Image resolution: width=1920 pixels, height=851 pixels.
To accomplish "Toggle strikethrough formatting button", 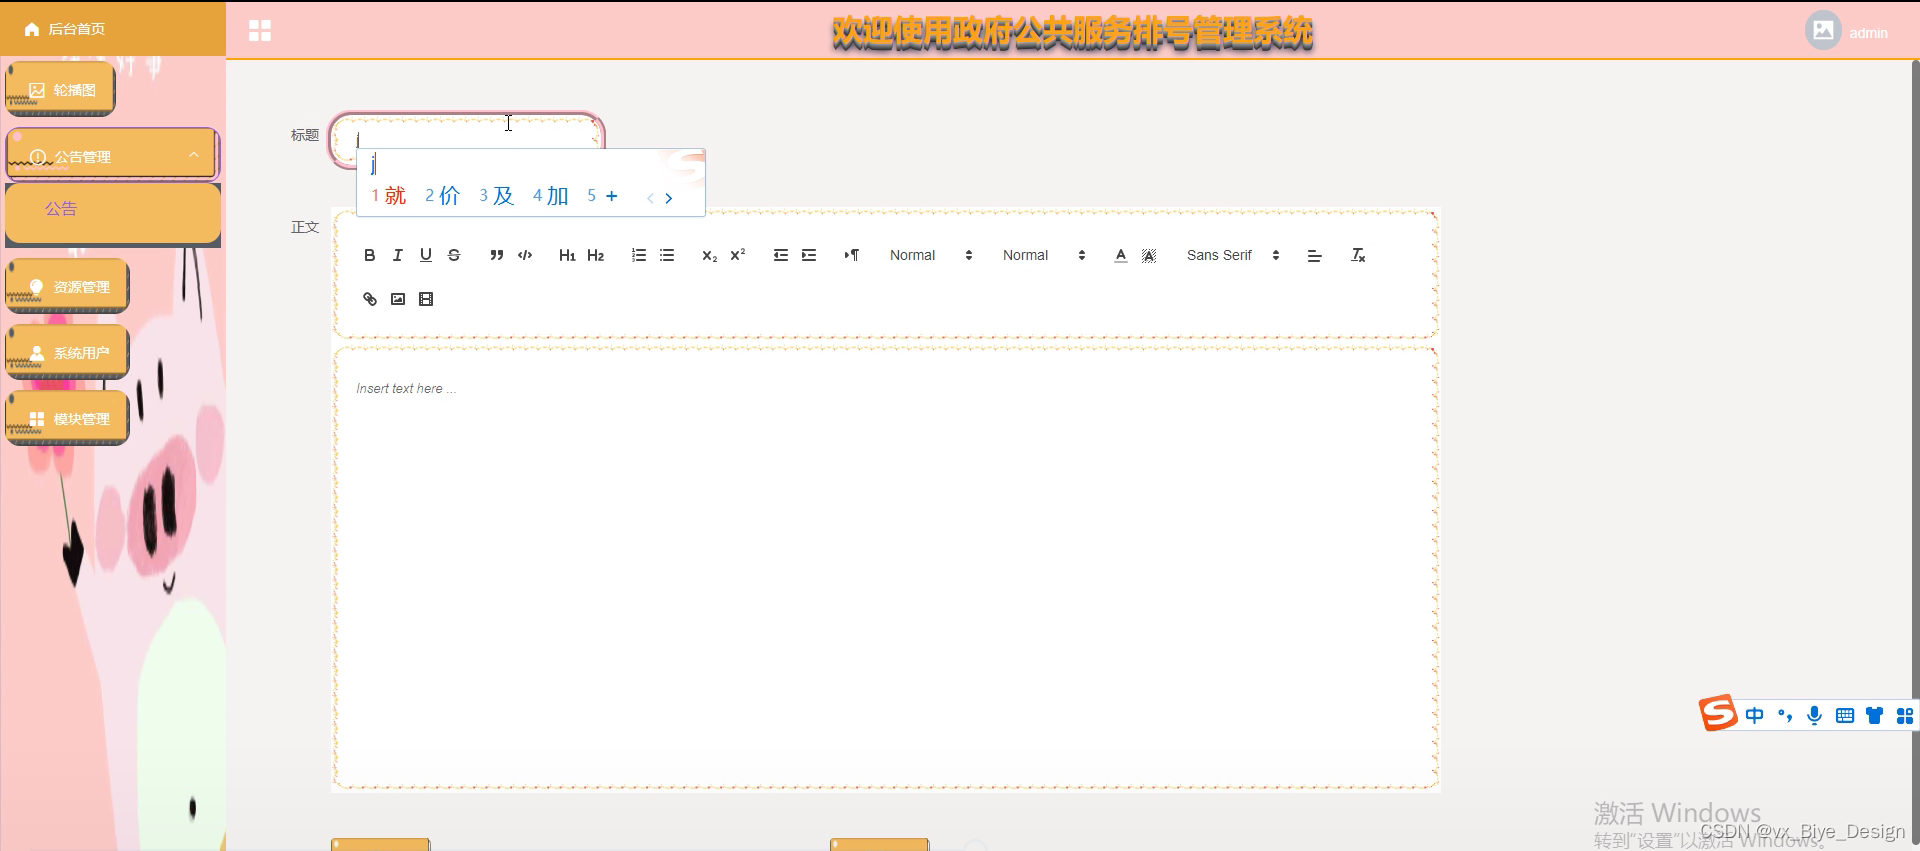I will click(x=454, y=255).
